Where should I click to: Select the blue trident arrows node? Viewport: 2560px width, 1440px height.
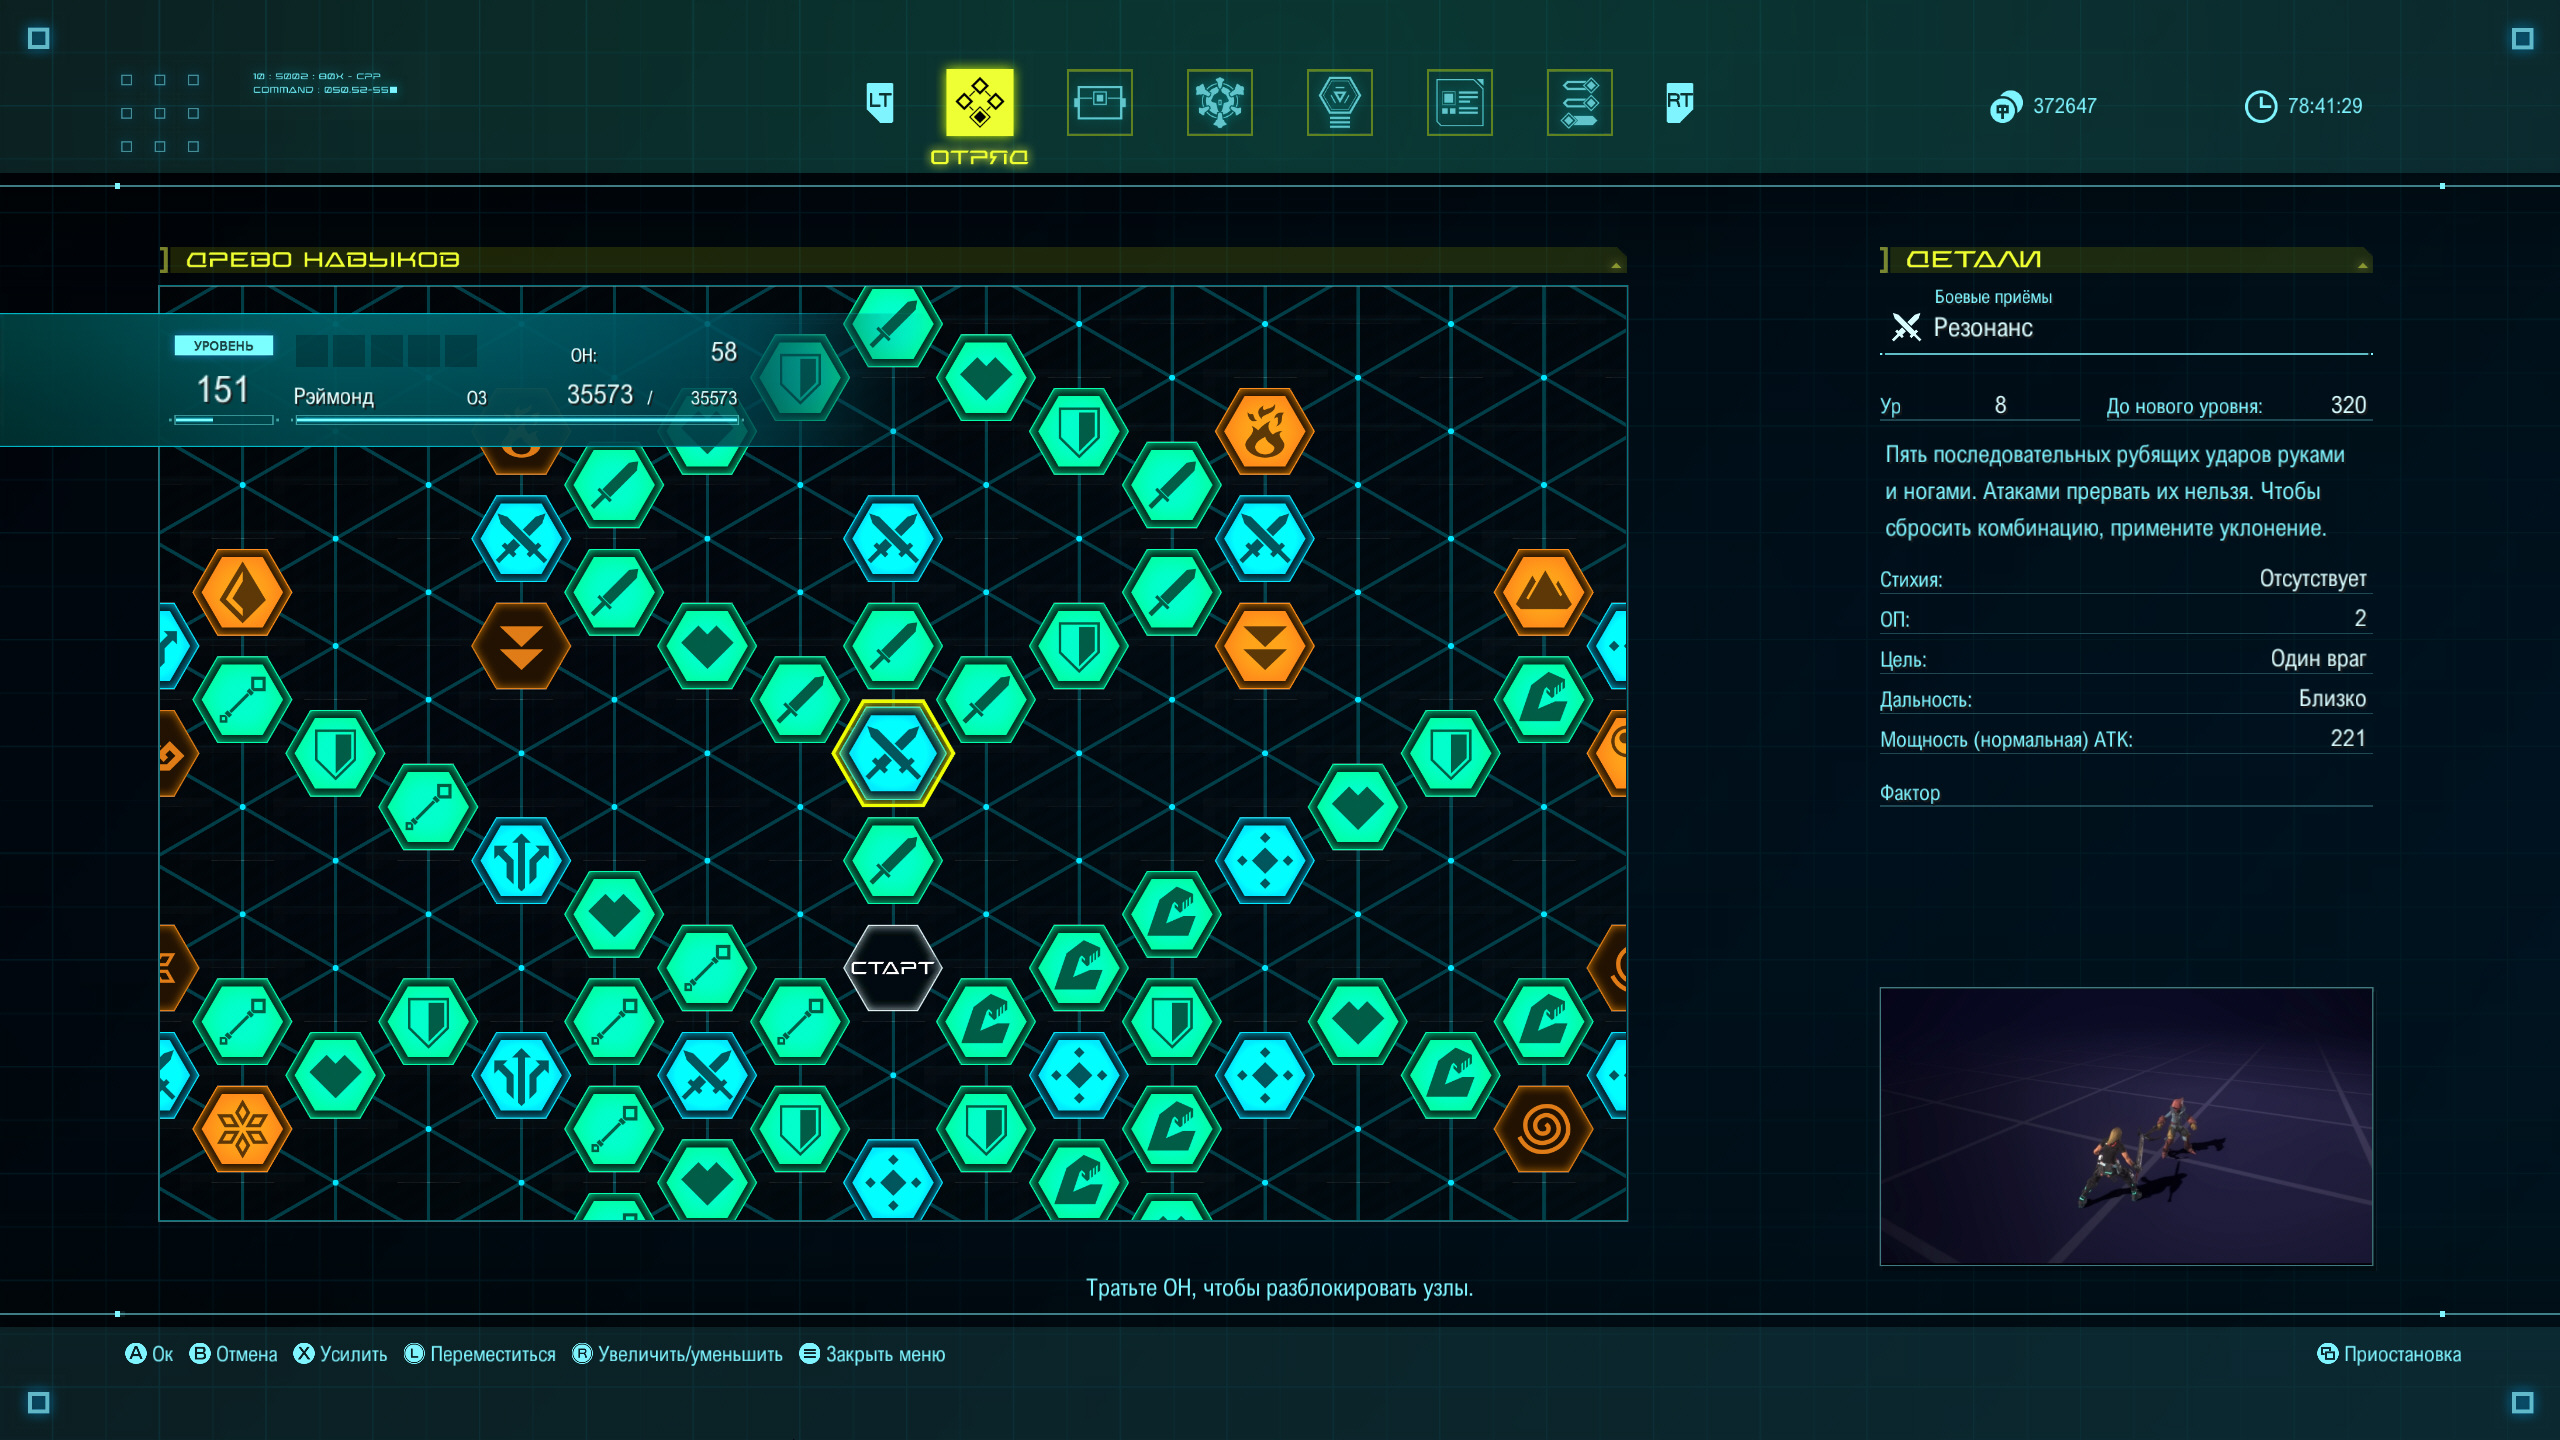(520, 860)
